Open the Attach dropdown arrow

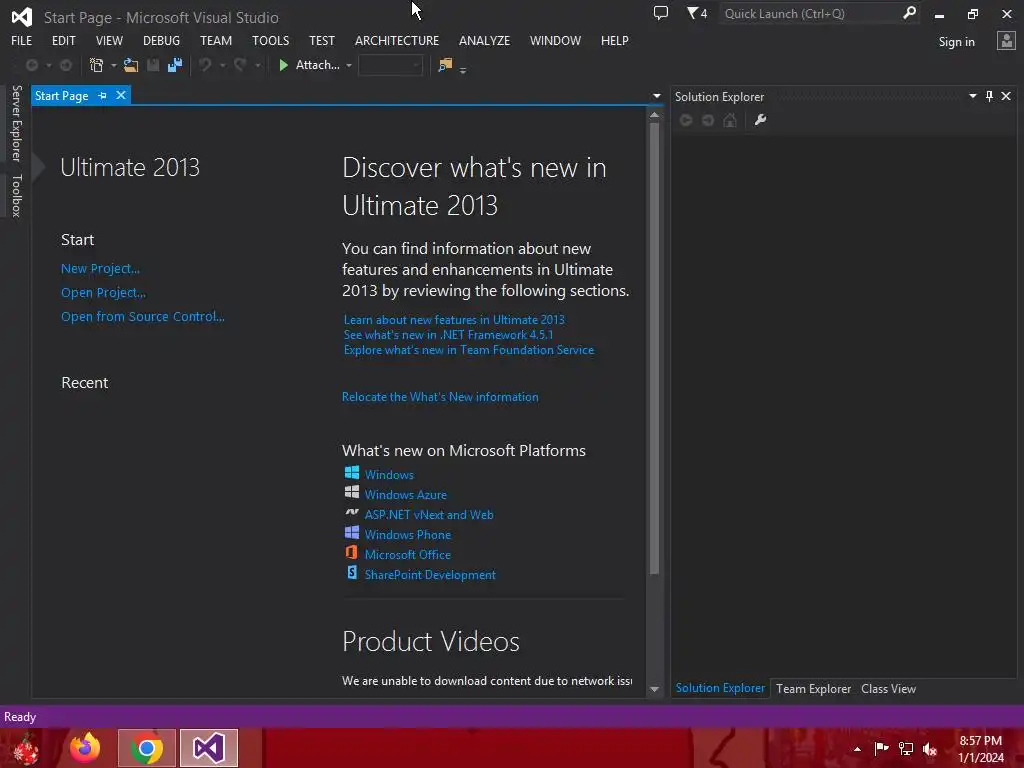(x=349, y=65)
